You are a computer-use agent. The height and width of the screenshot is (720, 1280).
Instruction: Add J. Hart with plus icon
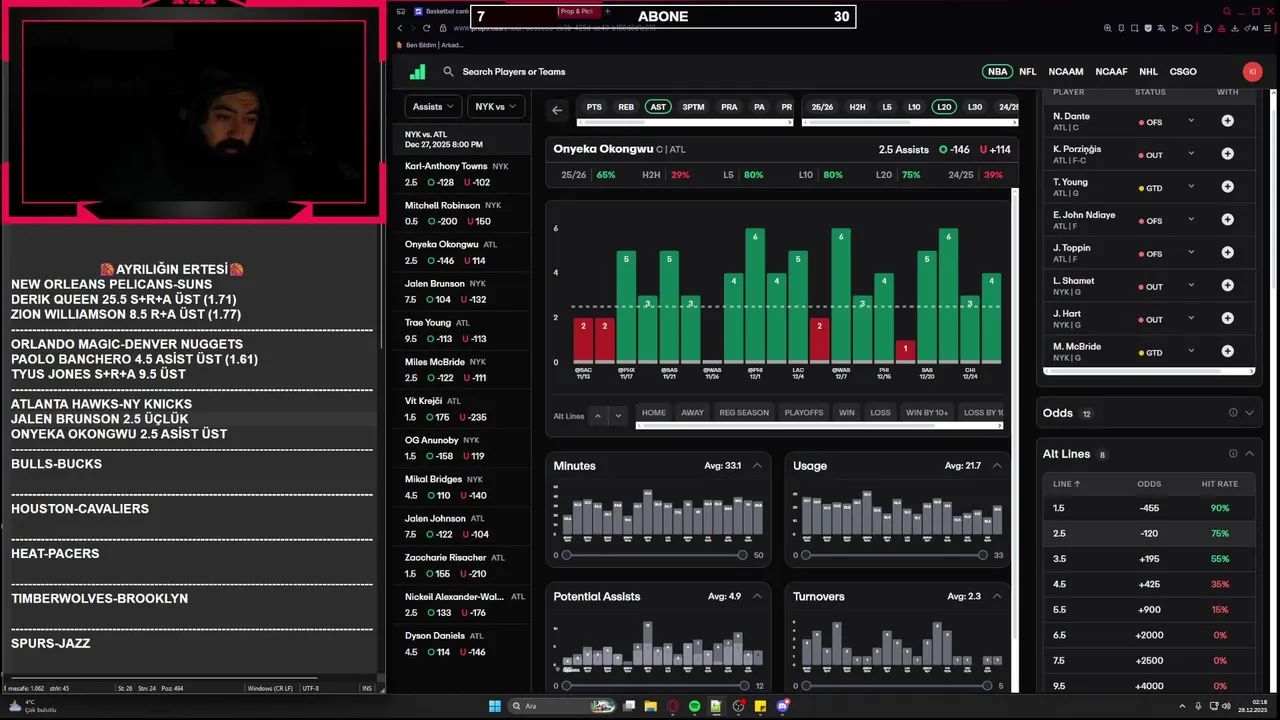pos(1227,319)
